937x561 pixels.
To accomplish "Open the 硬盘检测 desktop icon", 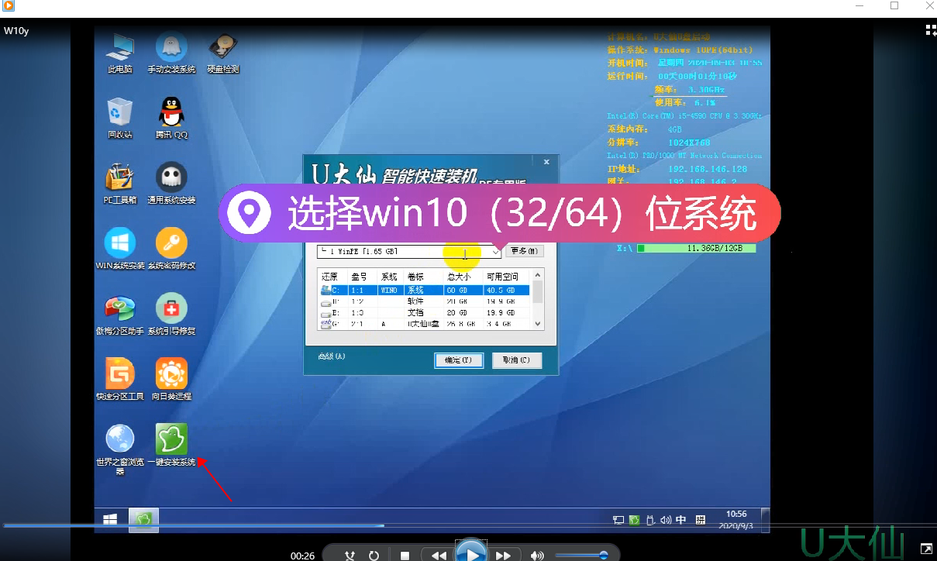I will [223, 54].
